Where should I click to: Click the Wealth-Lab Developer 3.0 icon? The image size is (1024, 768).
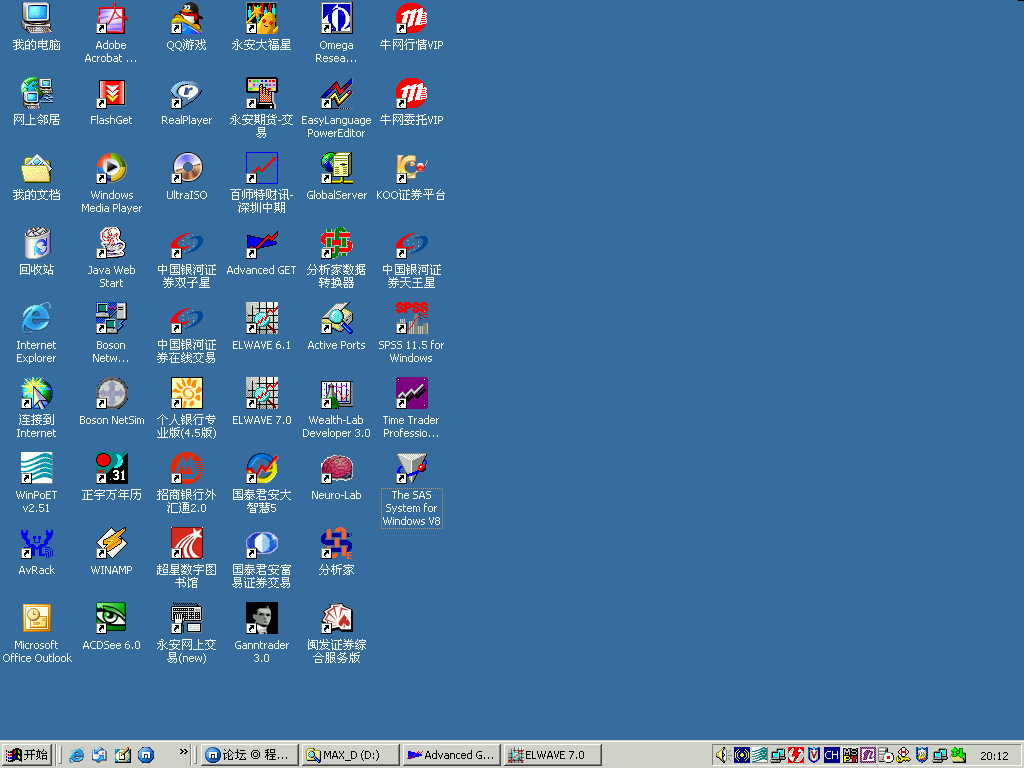(x=336, y=394)
